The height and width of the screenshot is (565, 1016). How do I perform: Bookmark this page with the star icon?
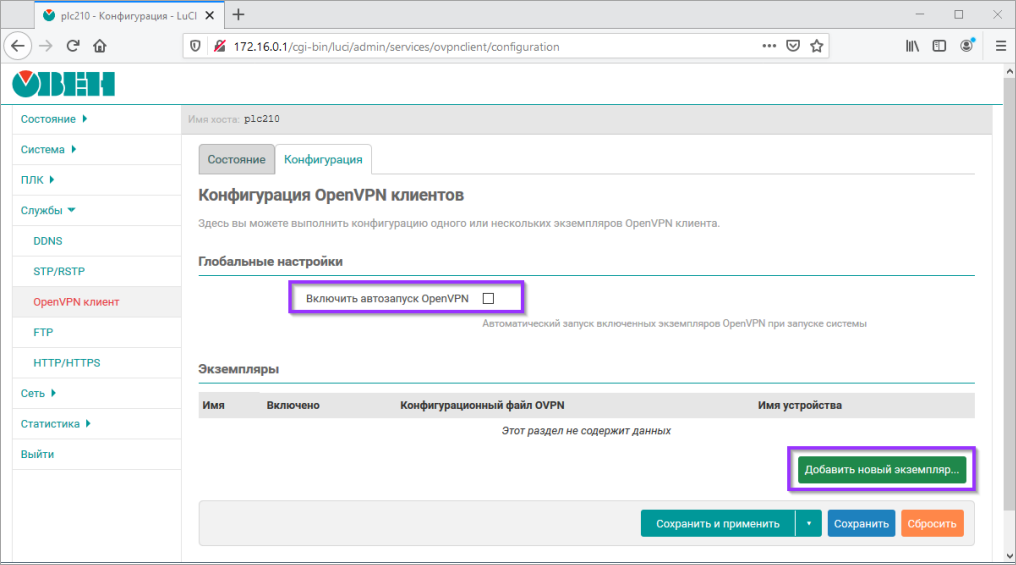(817, 46)
